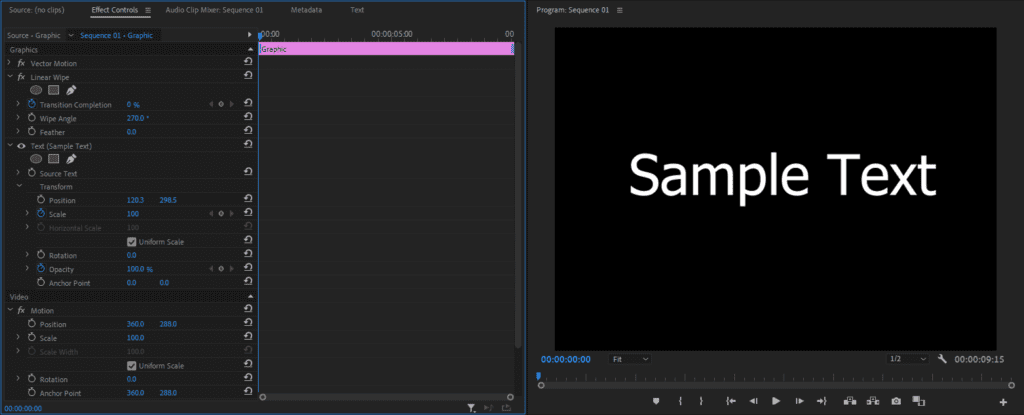Toggle Linear Wipe fx on or off
This screenshot has height=415, width=1024.
pos(21,77)
